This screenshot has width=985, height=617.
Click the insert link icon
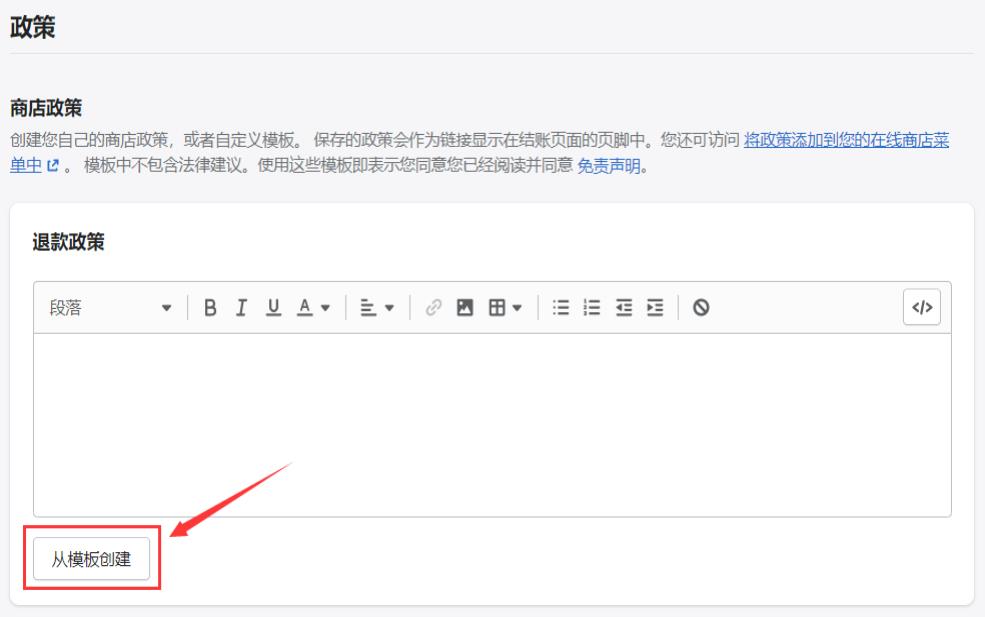pos(433,308)
